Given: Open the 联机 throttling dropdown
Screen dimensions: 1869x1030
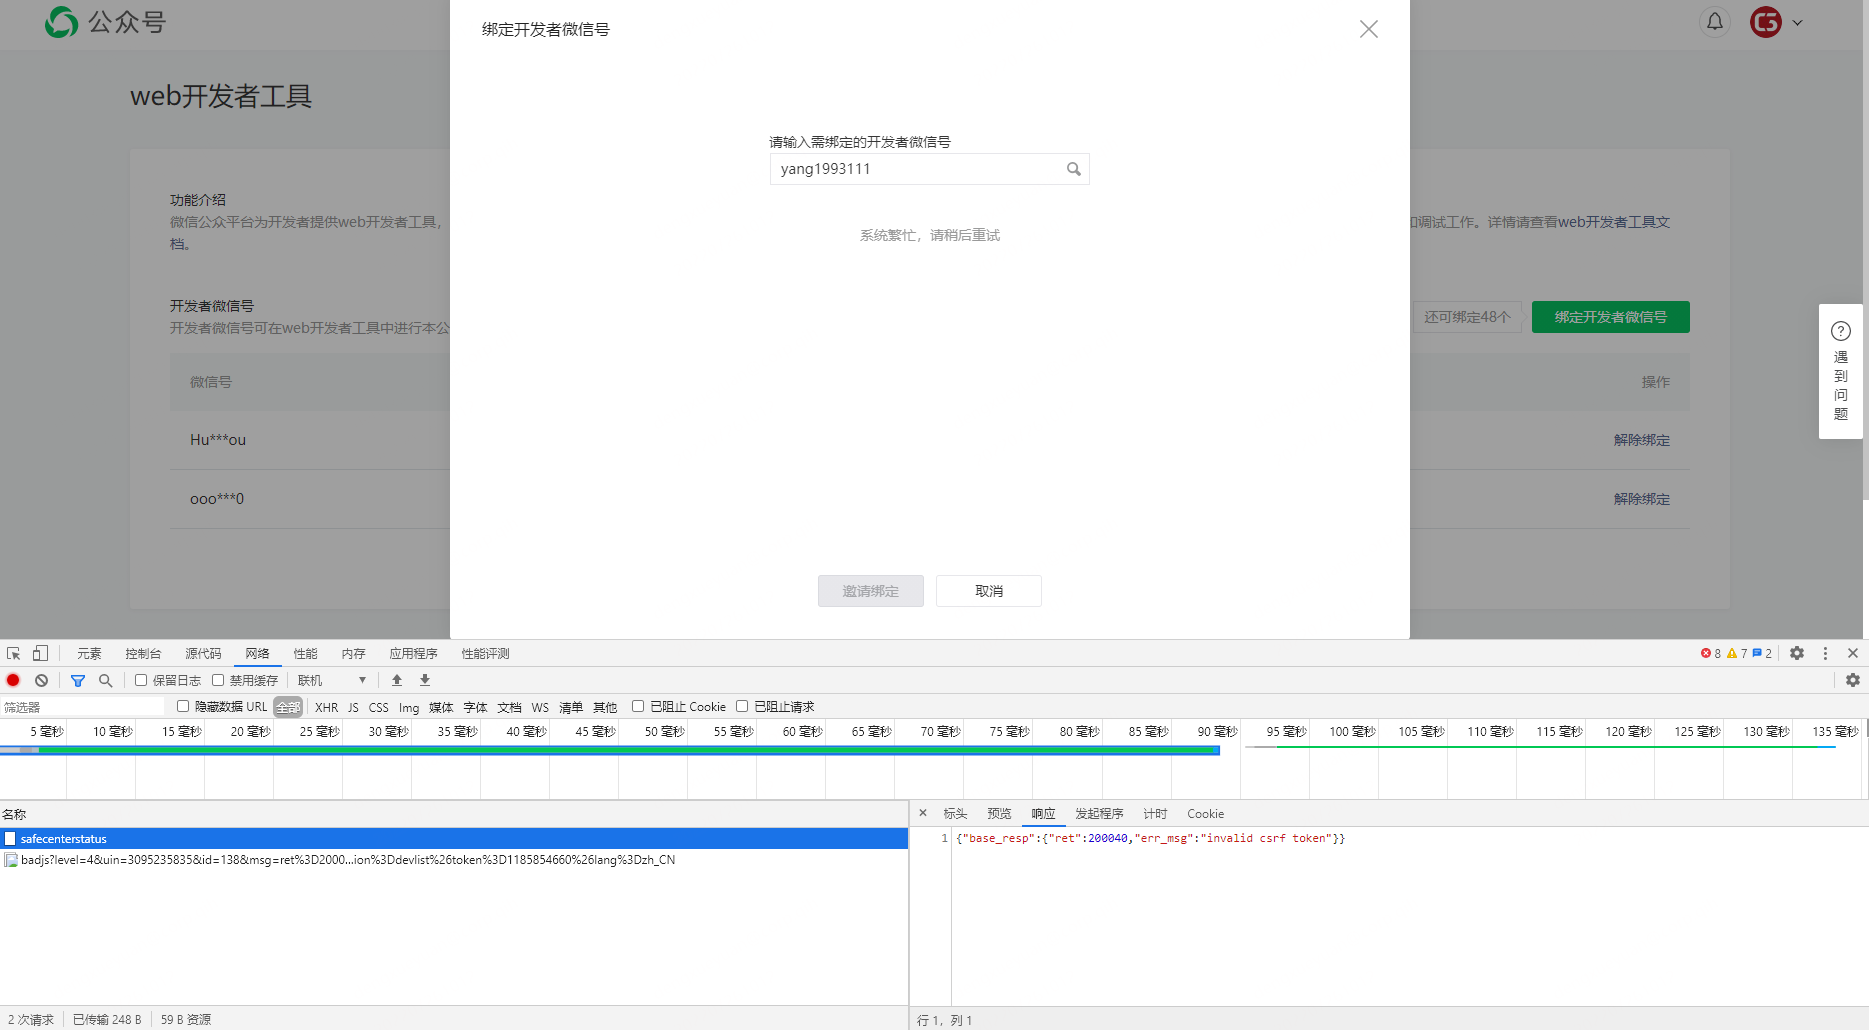Looking at the screenshot, I should click(x=332, y=680).
